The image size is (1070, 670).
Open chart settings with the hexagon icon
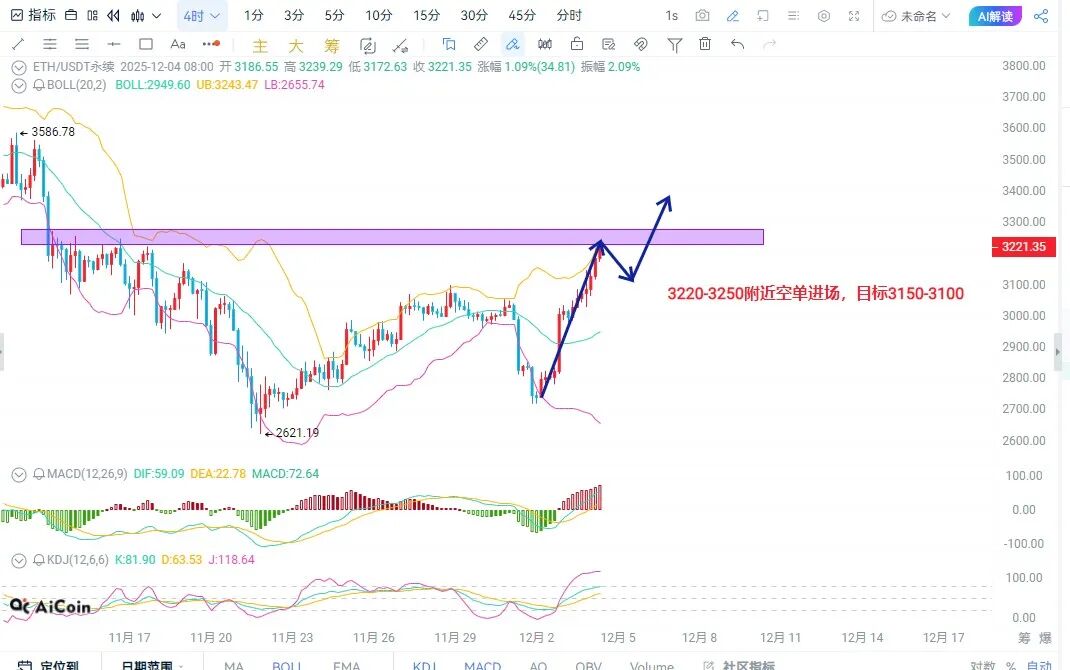tap(824, 16)
